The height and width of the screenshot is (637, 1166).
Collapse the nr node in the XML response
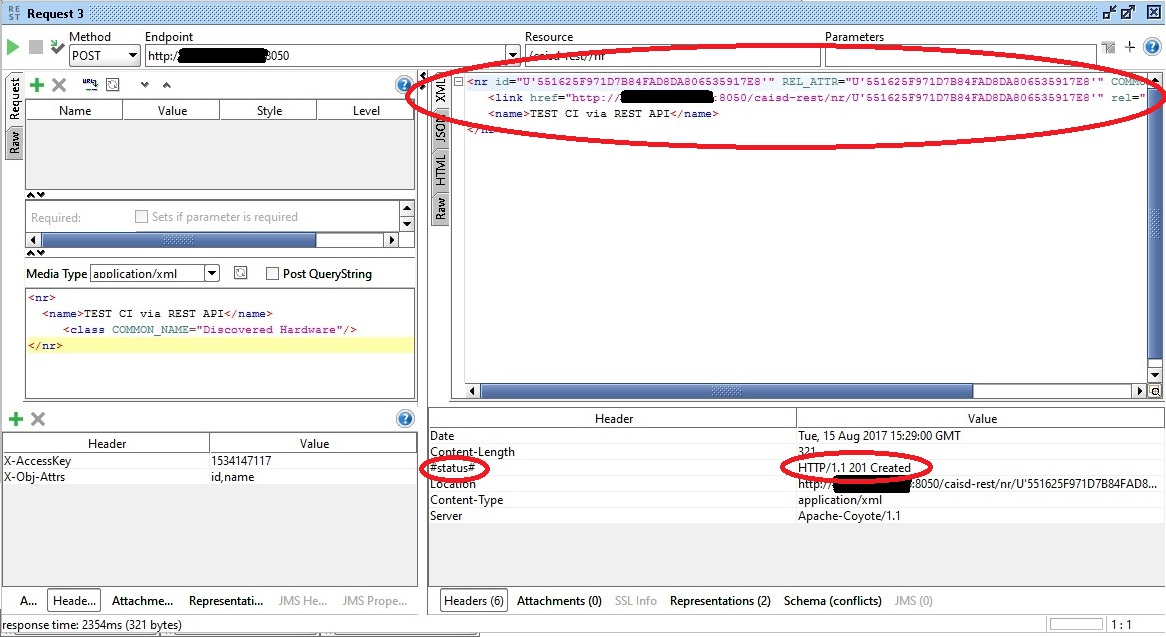pyautogui.click(x=459, y=82)
